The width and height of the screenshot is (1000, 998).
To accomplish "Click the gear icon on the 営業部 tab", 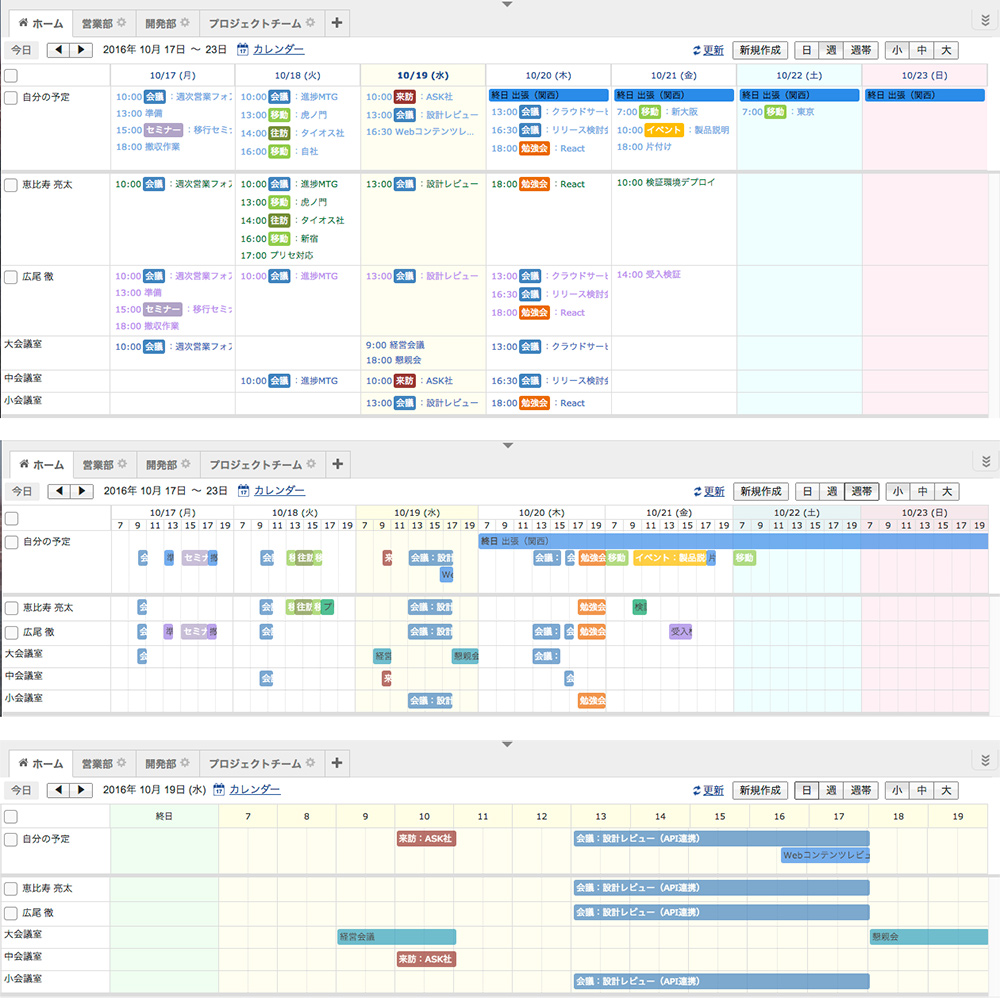I will (123, 22).
